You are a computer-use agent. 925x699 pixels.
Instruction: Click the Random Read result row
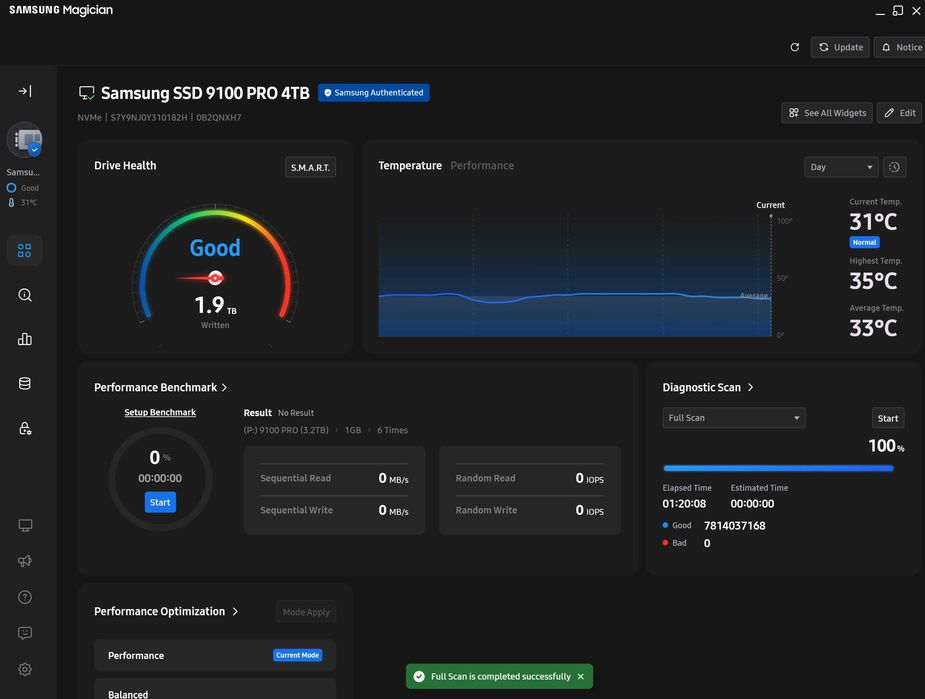tap(529, 478)
